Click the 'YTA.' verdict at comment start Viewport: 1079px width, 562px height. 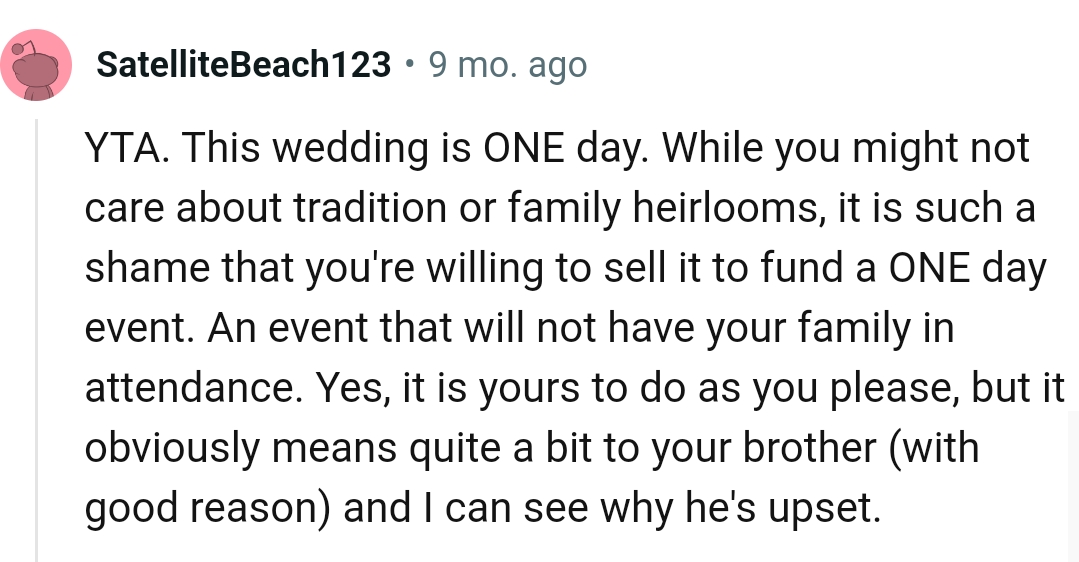coord(127,147)
